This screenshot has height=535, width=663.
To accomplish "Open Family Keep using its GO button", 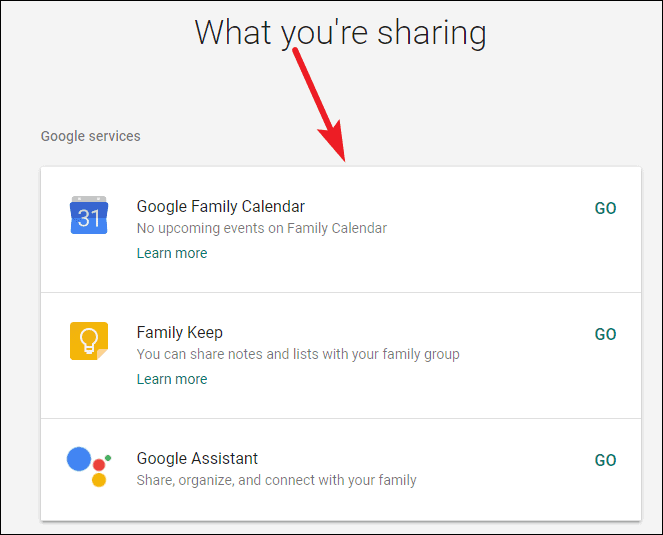I will tap(605, 334).
